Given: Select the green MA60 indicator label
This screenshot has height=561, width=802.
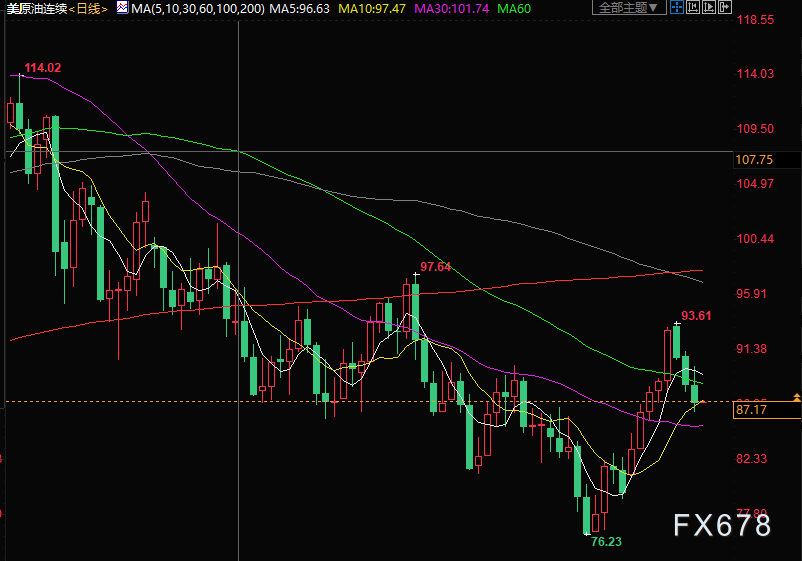Looking at the screenshot, I should pyautogui.click(x=514, y=9).
